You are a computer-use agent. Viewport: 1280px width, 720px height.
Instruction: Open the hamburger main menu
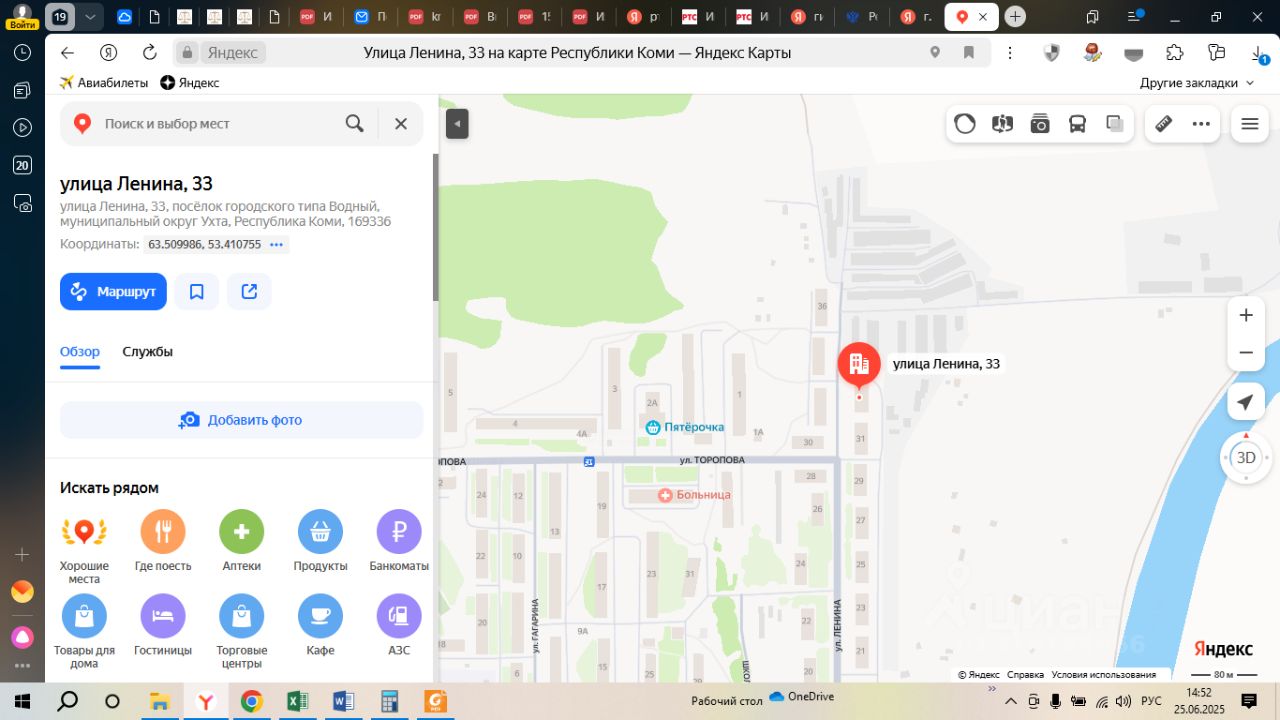point(1249,124)
